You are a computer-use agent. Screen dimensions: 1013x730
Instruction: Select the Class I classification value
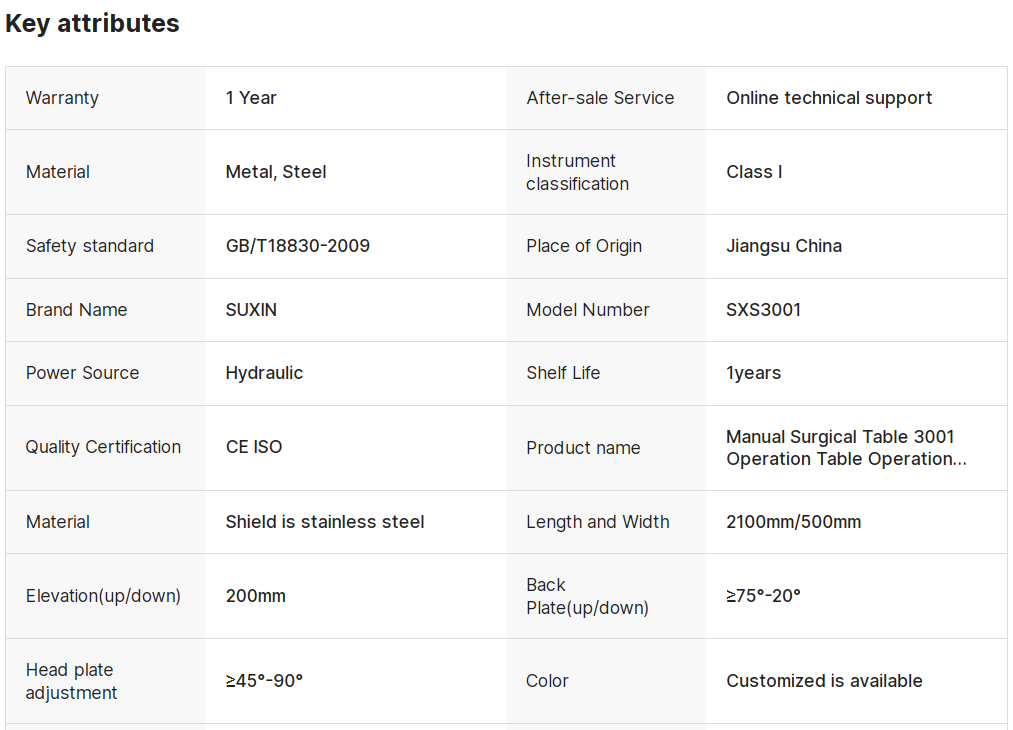click(754, 172)
